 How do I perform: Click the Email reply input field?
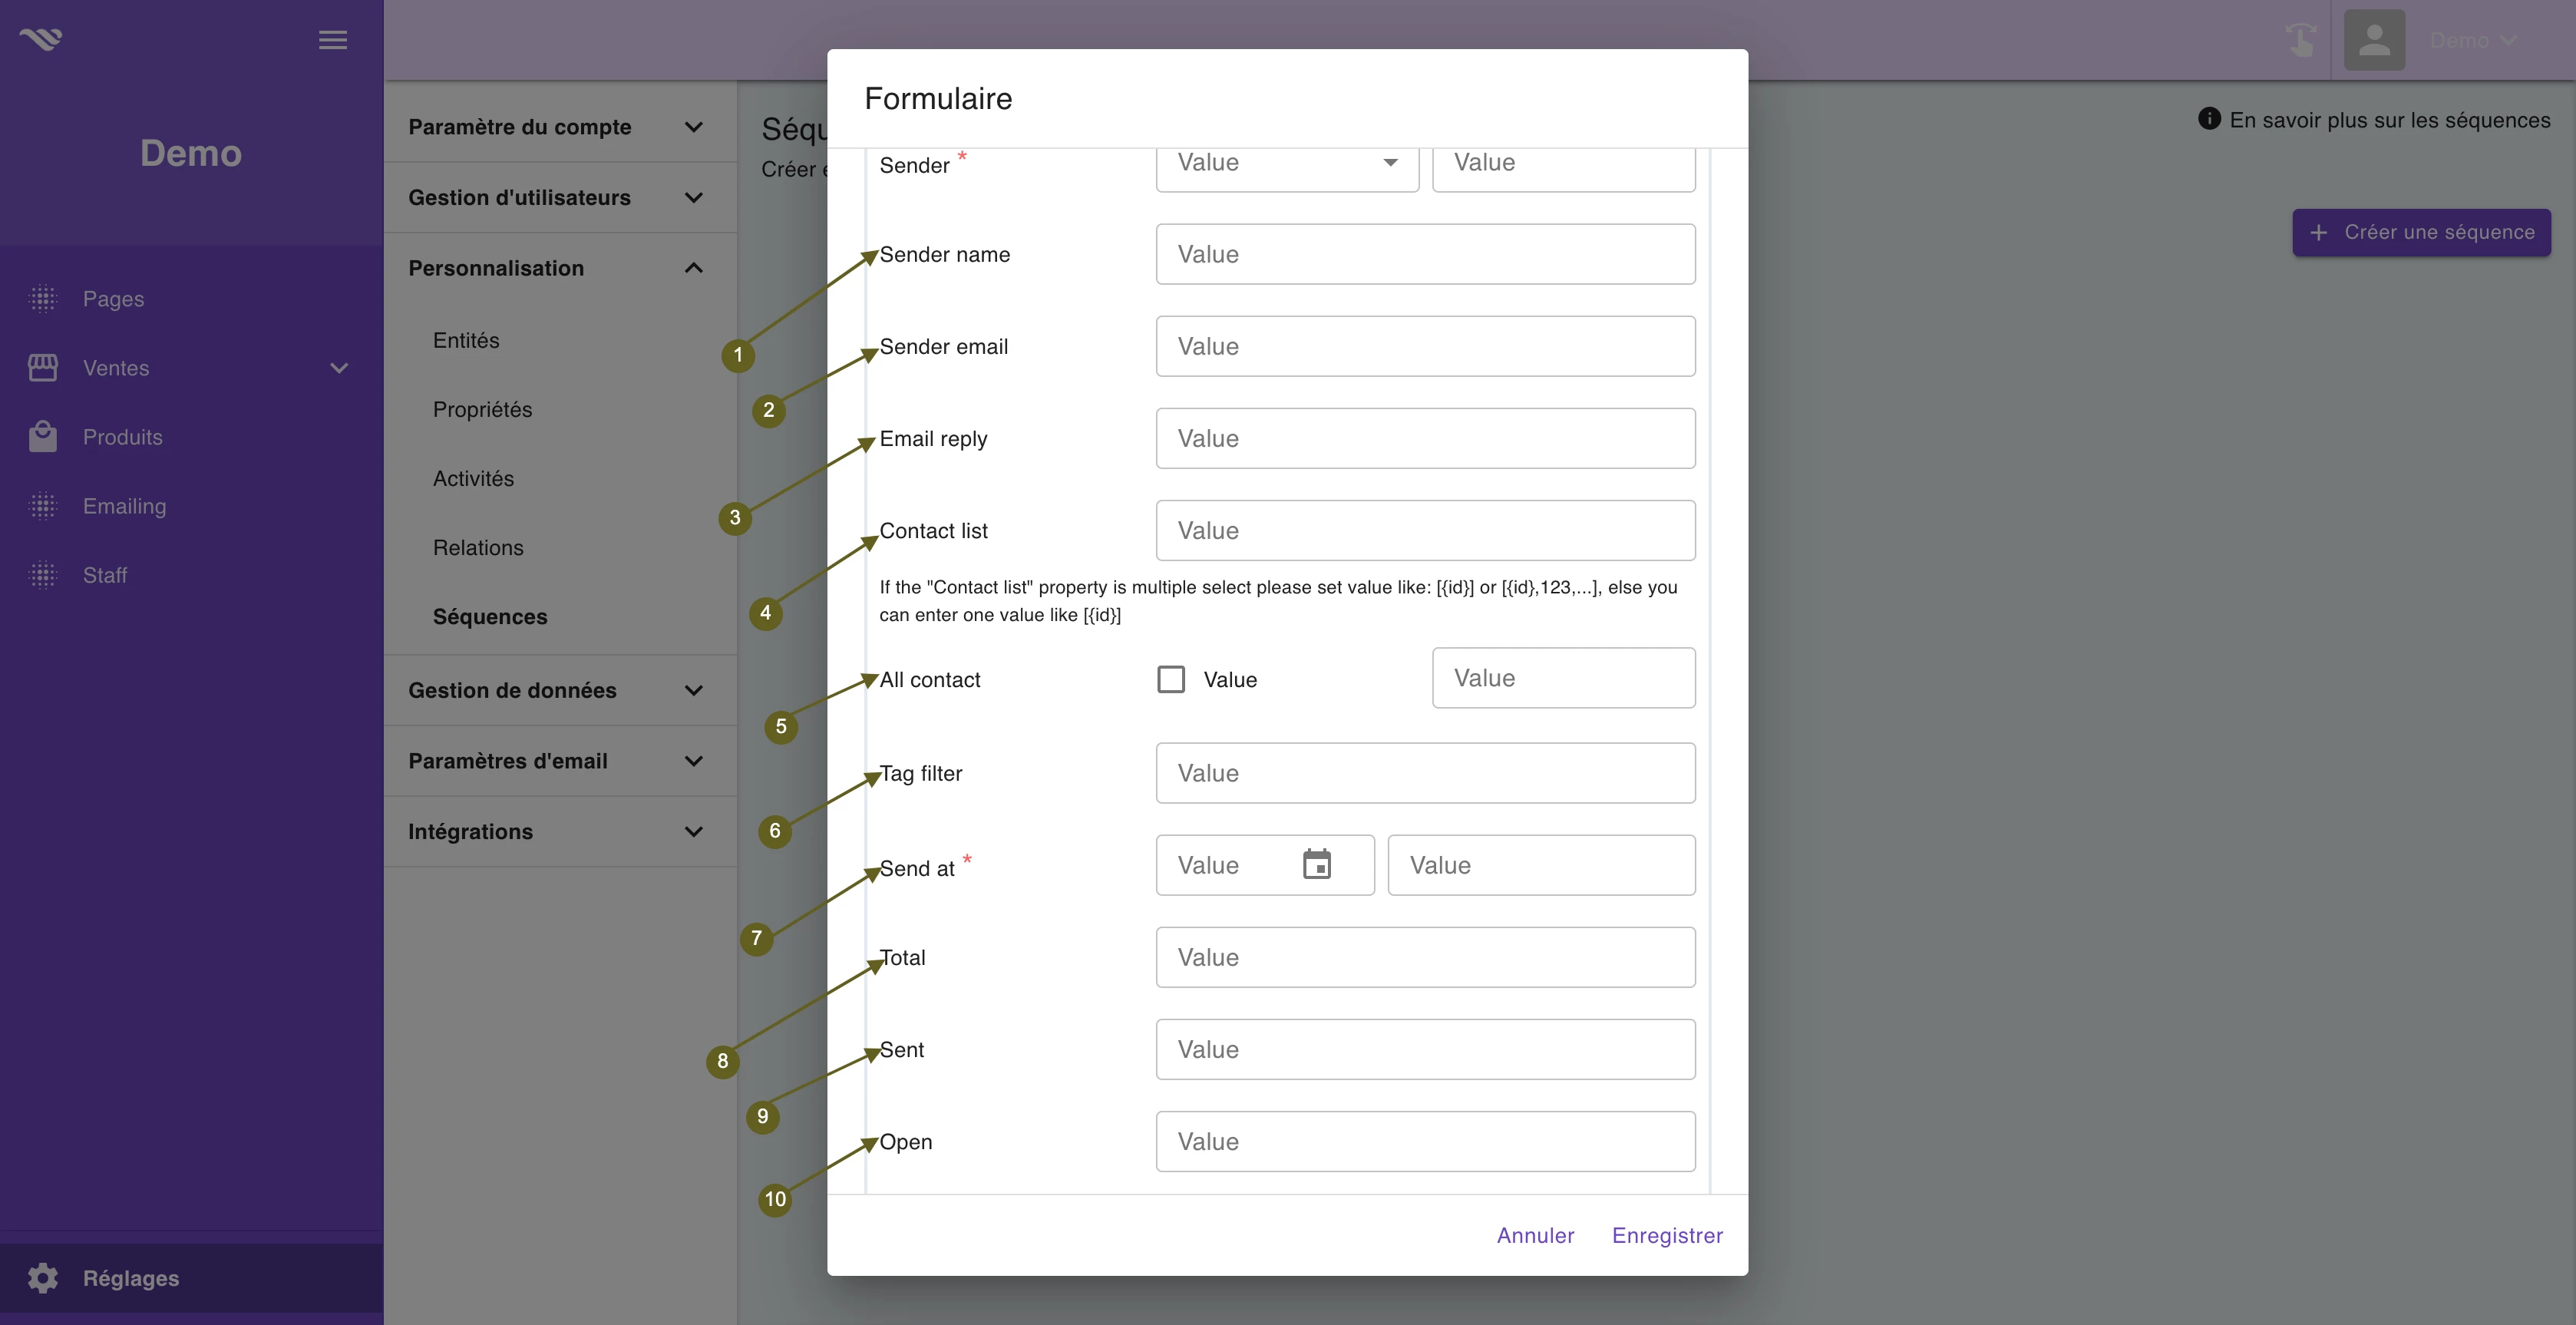pyautogui.click(x=1425, y=438)
